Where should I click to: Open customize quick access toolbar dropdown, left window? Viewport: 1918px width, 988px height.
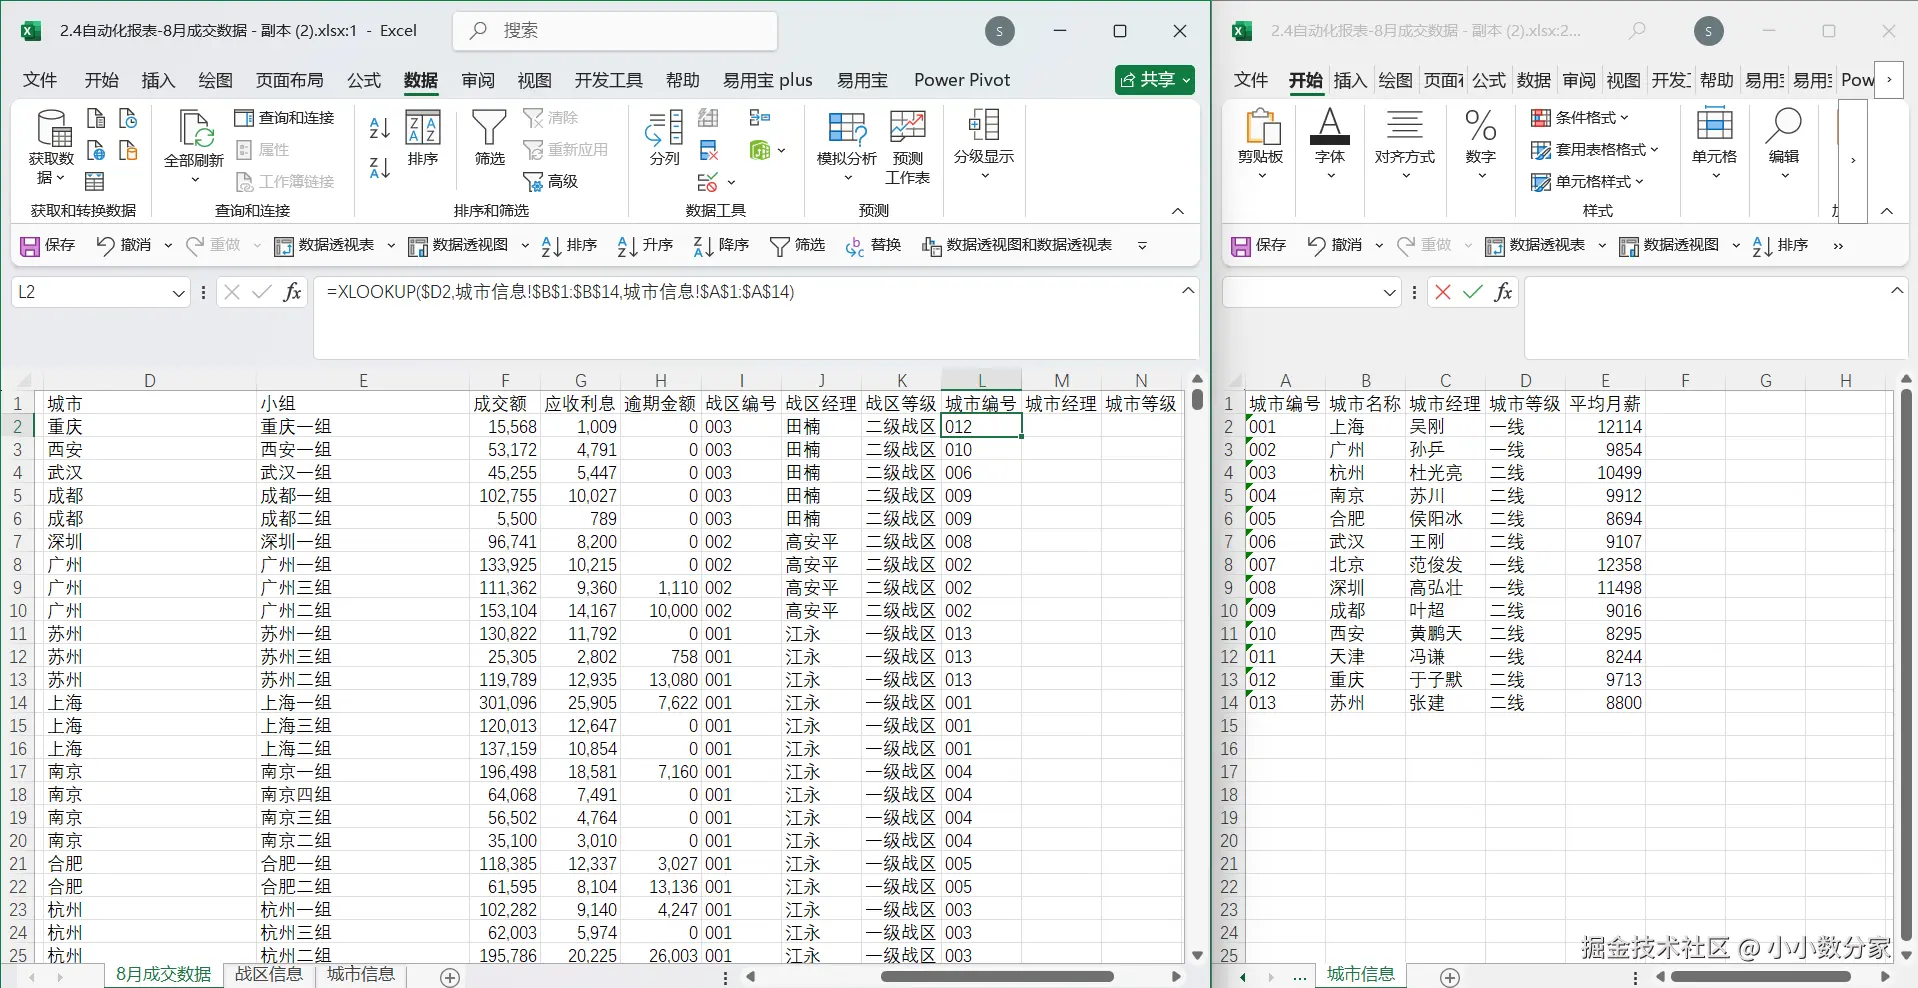(x=1142, y=245)
